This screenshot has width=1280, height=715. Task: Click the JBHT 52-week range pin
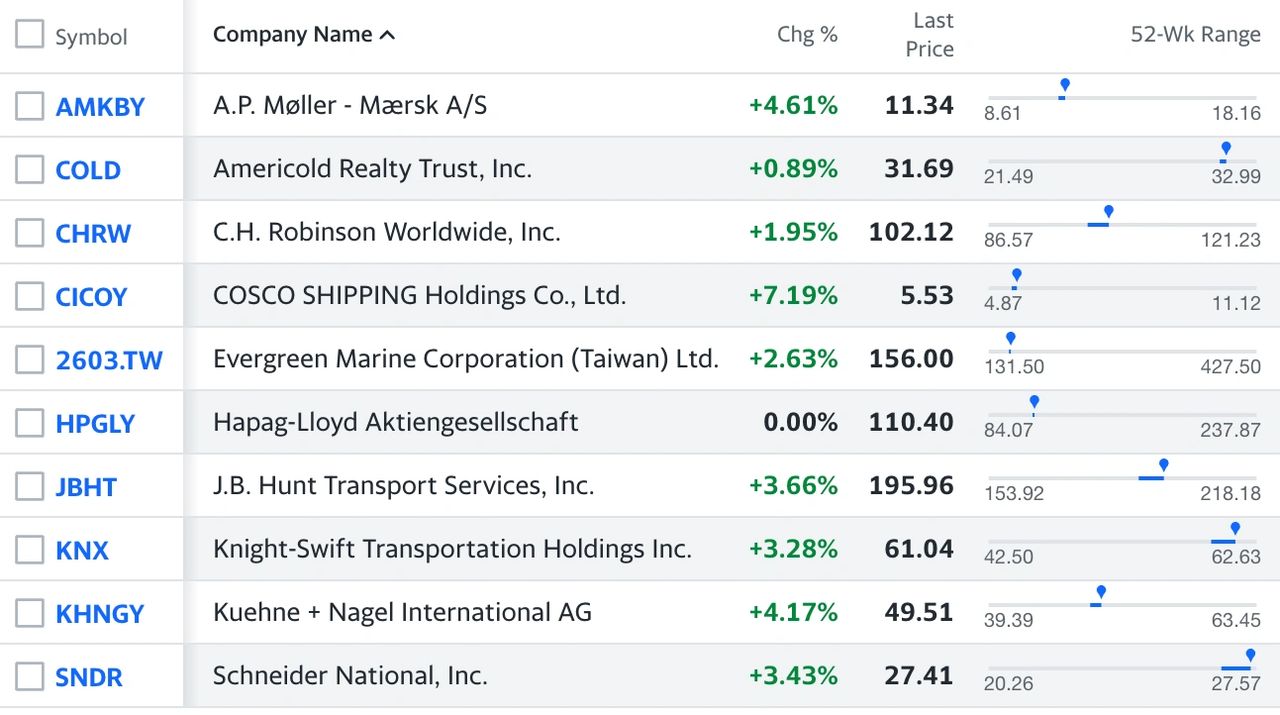click(x=1163, y=467)
